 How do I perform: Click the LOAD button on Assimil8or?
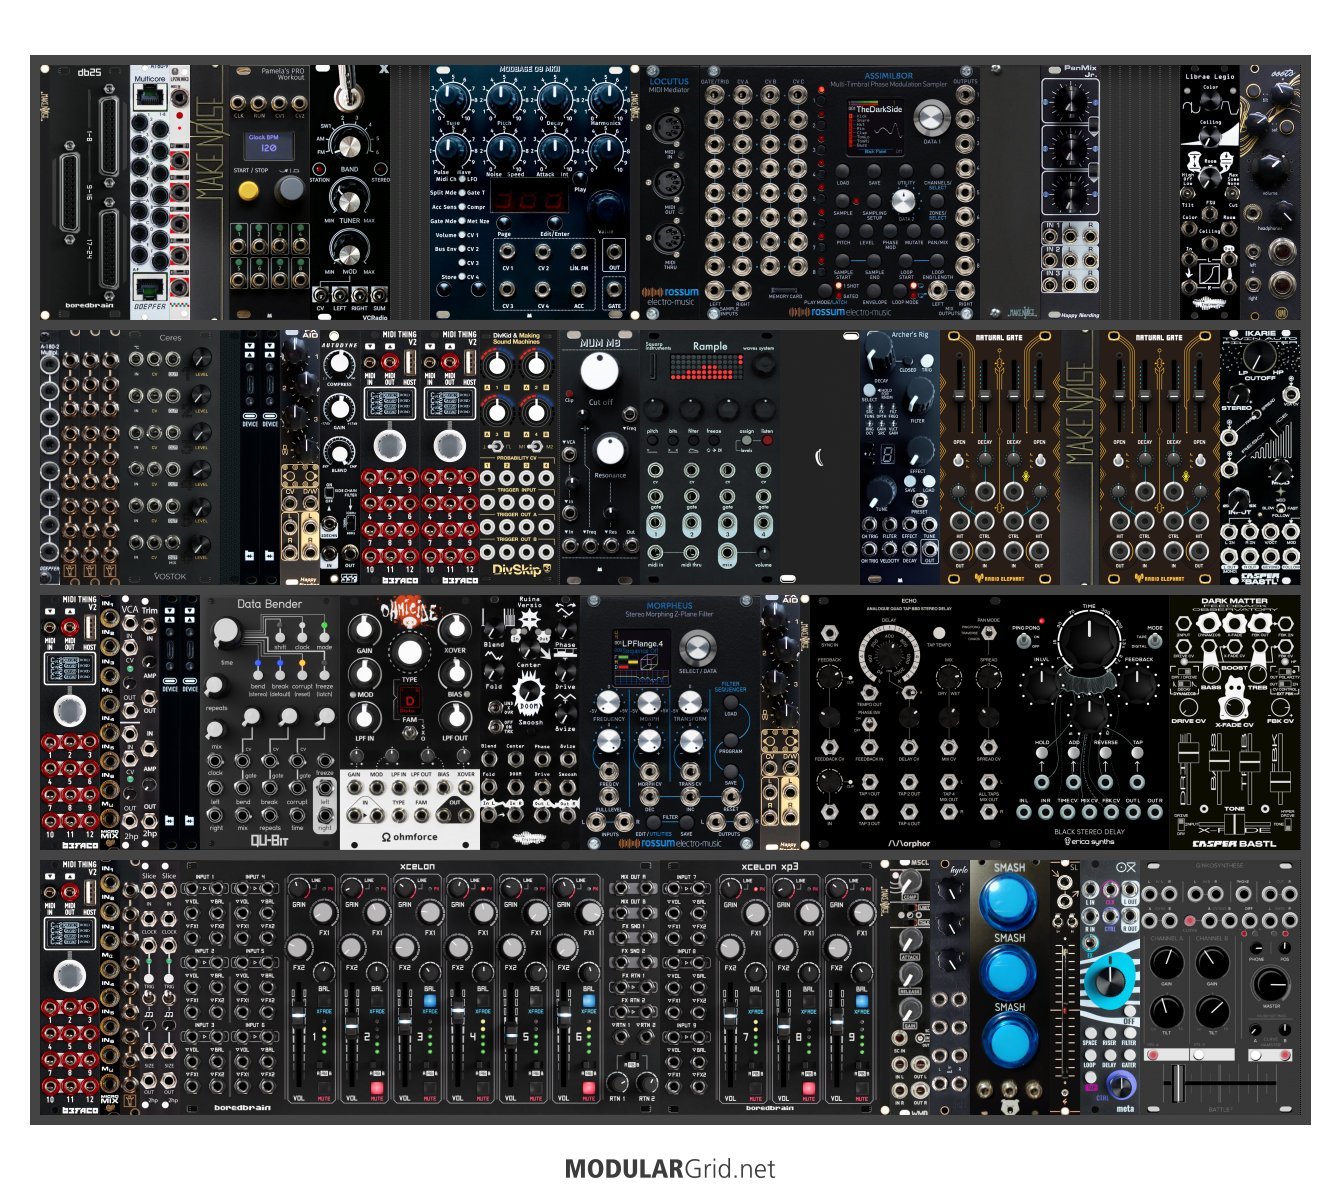coord(843,172)
